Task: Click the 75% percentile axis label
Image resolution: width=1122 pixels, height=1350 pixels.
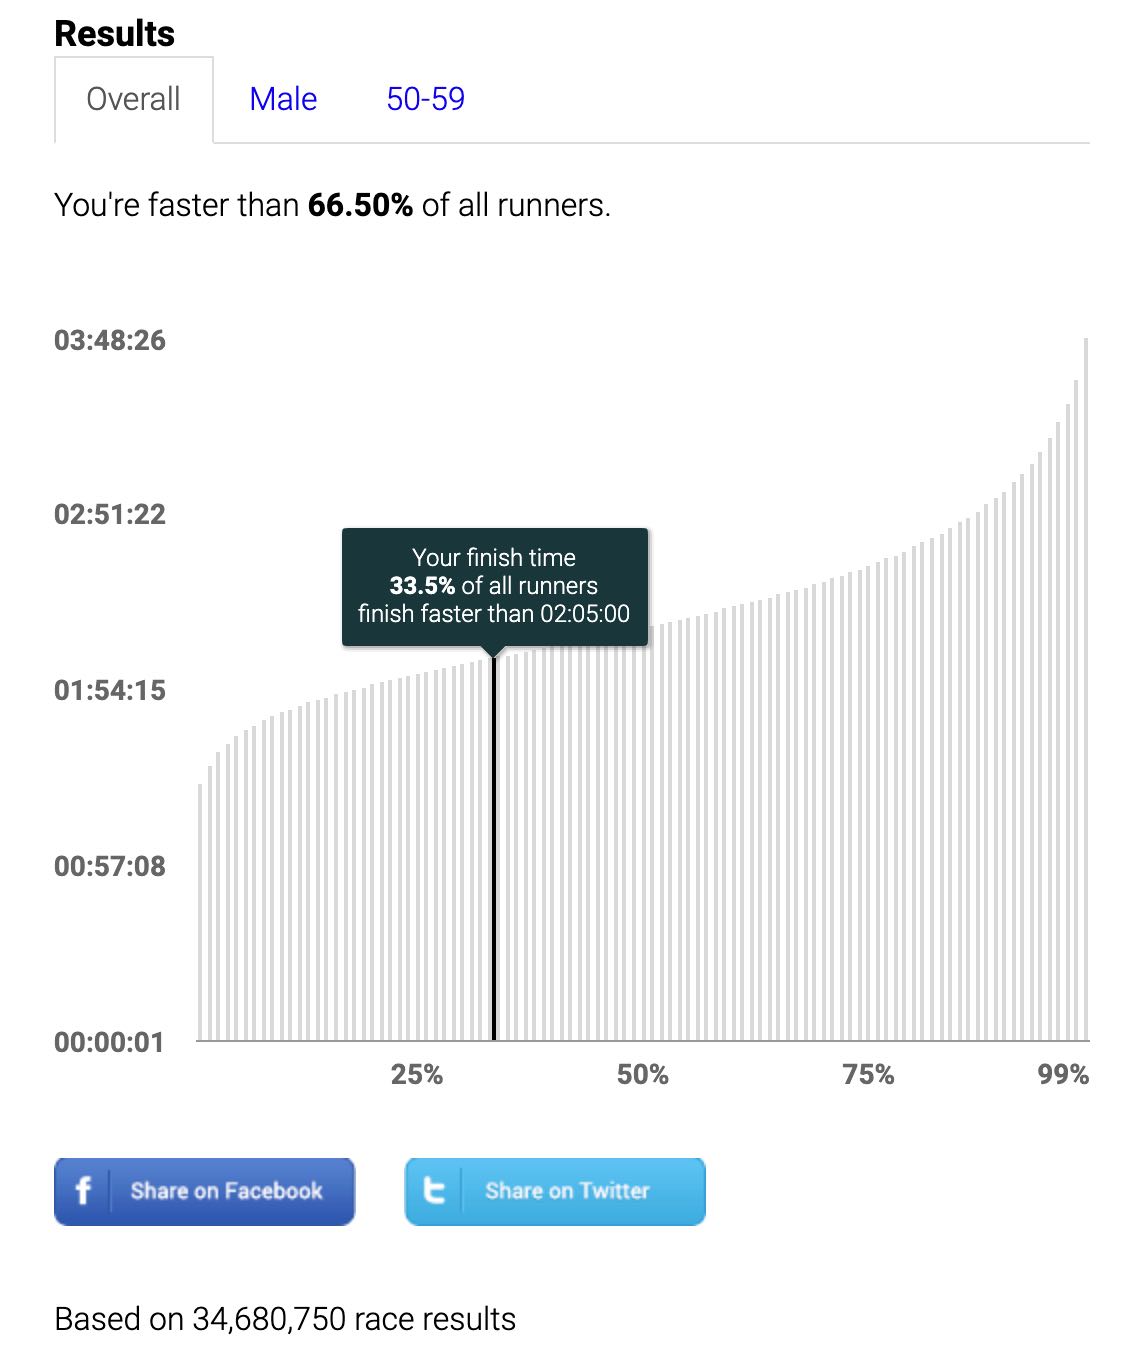Action: (x=868, y=1074)
